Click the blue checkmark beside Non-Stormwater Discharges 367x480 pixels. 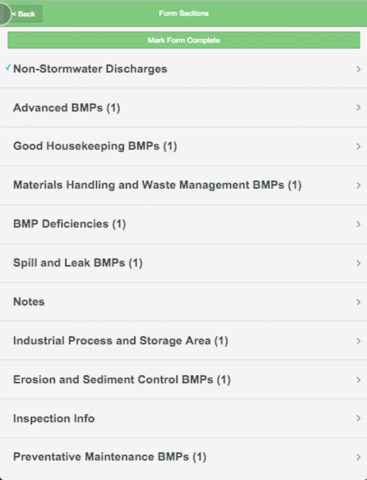point(8,68)
